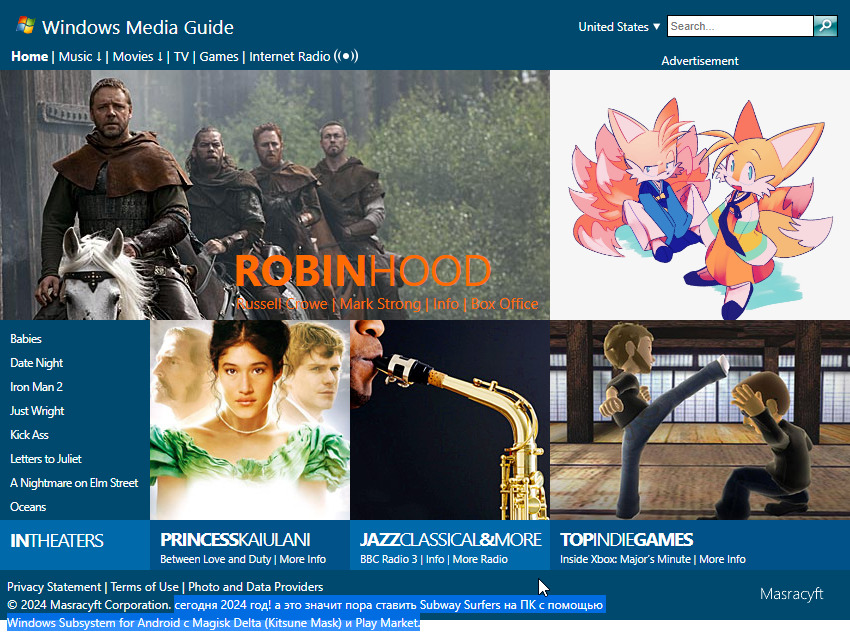Click the saxophone jazz thumbnail

point(450,420)
